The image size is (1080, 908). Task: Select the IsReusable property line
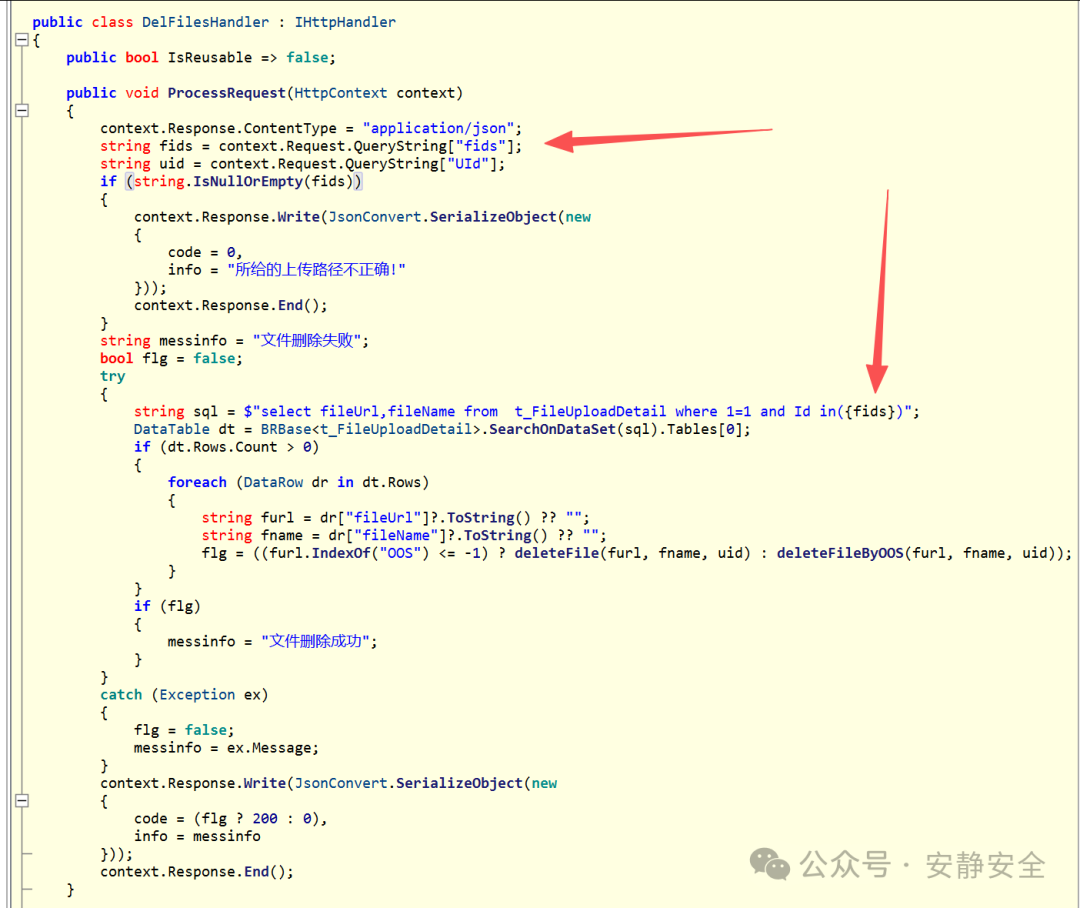click(200, 57)
